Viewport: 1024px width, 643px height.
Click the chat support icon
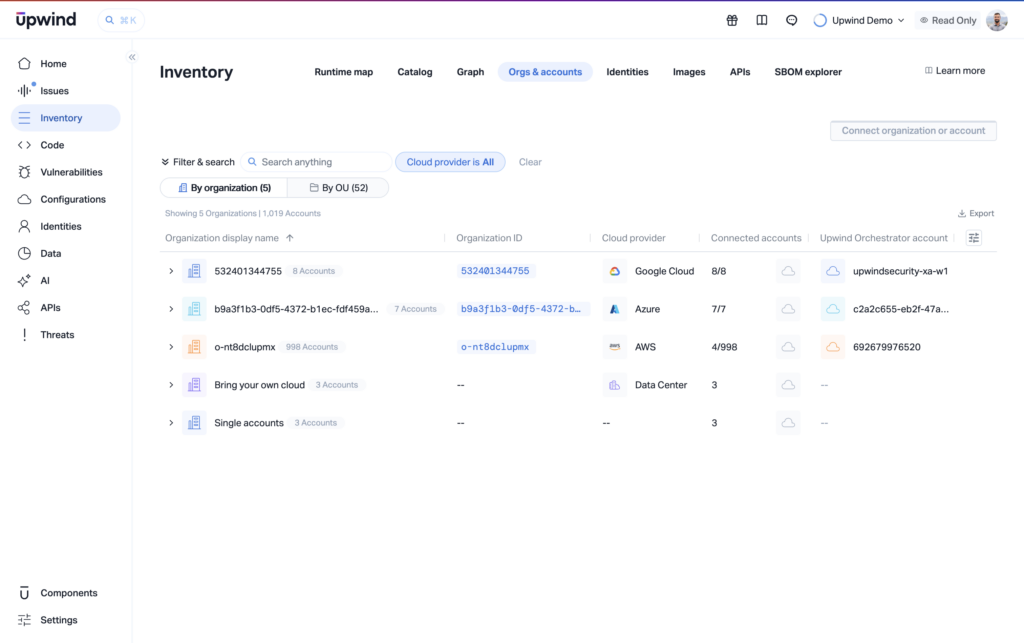[x=792, y=20]
